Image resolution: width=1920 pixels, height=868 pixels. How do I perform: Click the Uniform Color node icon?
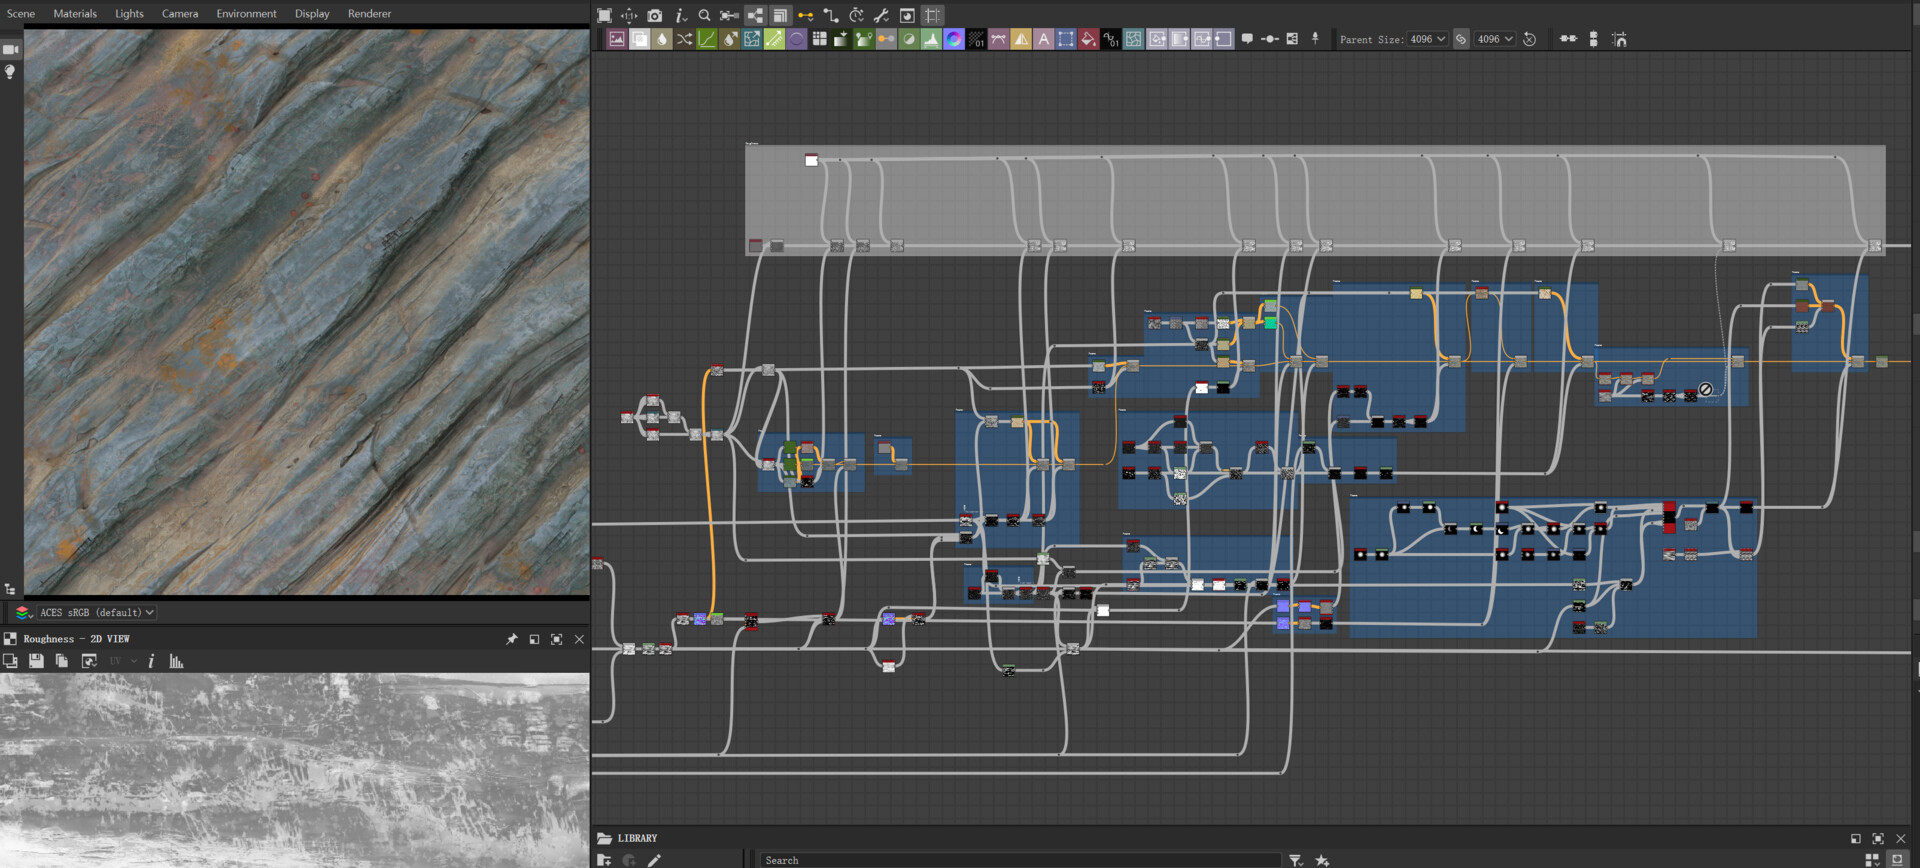[1088, 39]
